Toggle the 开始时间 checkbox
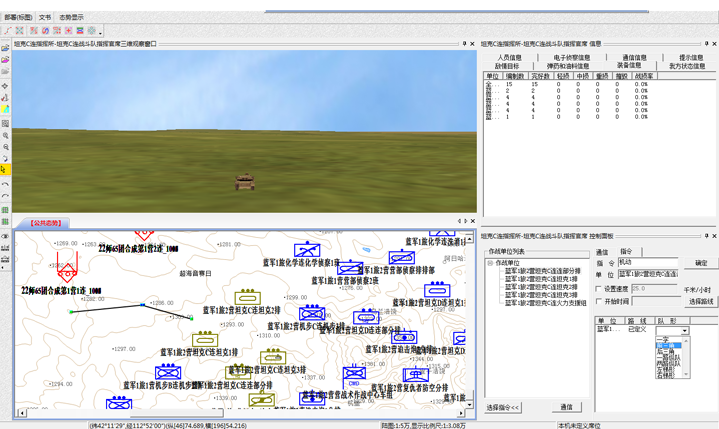719x429 pixels. tap(599, 301)
